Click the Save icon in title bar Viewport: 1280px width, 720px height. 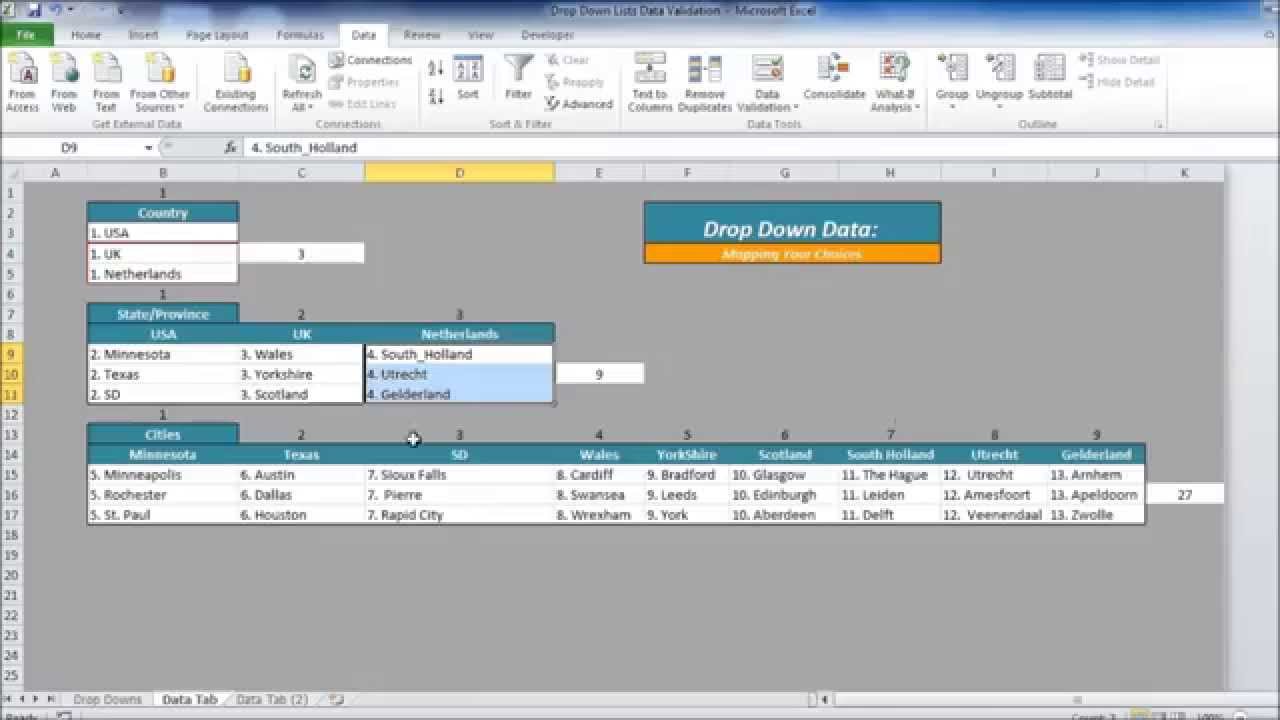[34, 10]
